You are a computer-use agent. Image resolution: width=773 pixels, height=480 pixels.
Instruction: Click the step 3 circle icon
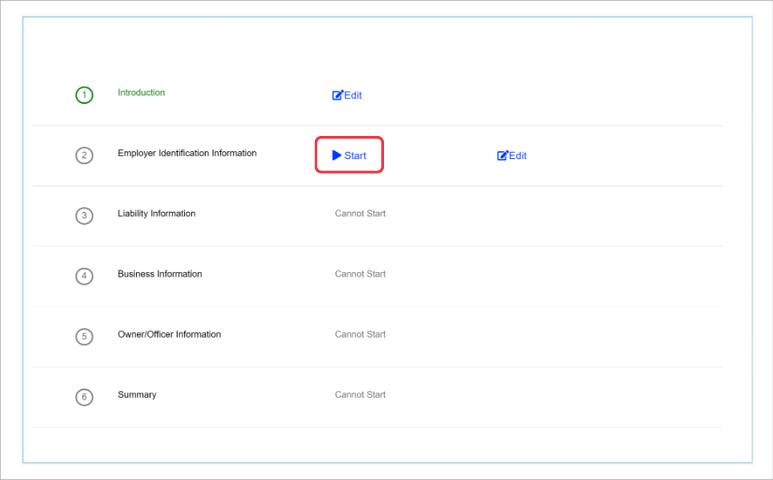coord(85,216)
